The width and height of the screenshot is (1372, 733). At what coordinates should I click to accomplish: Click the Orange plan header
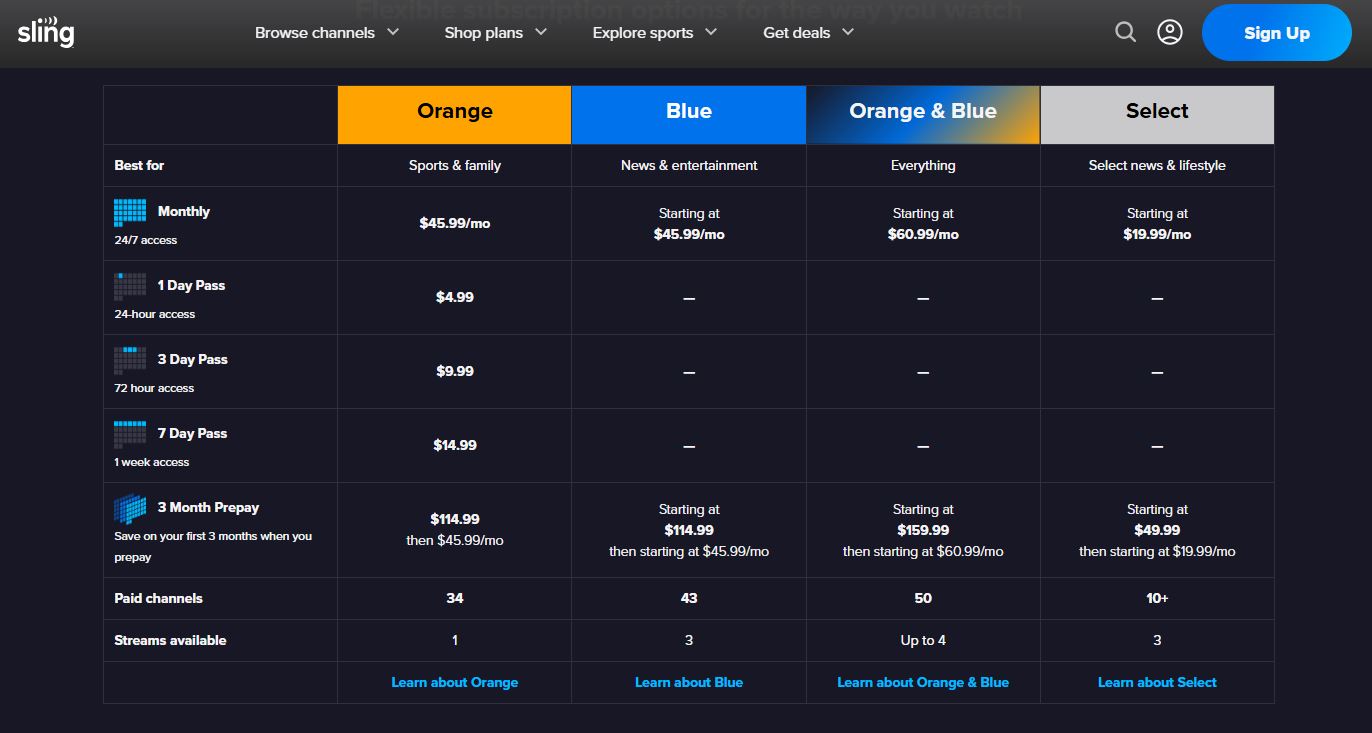coord(455,115)
